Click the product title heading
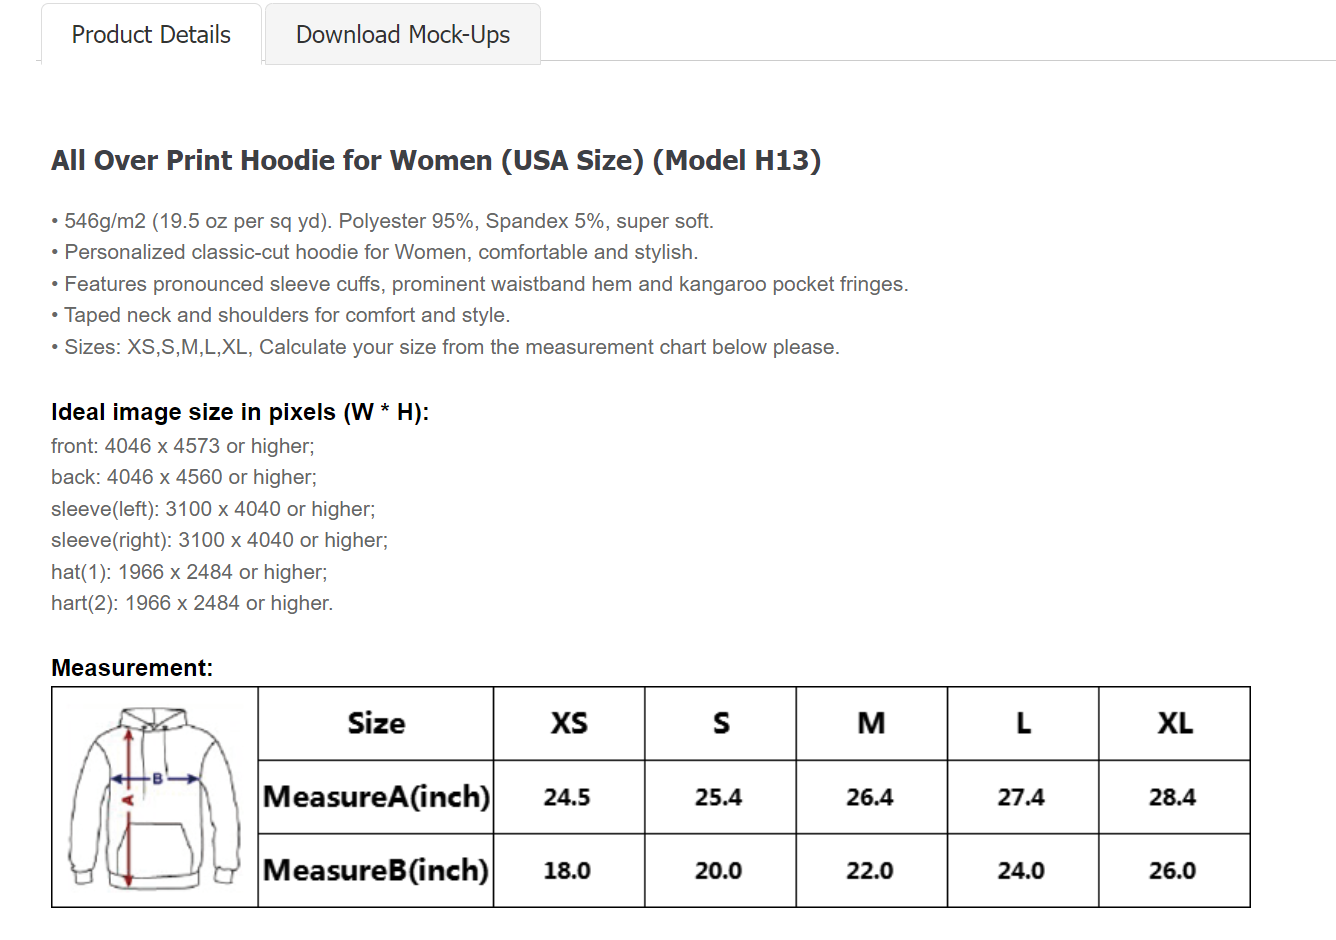1336x940 pixels. pos(436,159)
